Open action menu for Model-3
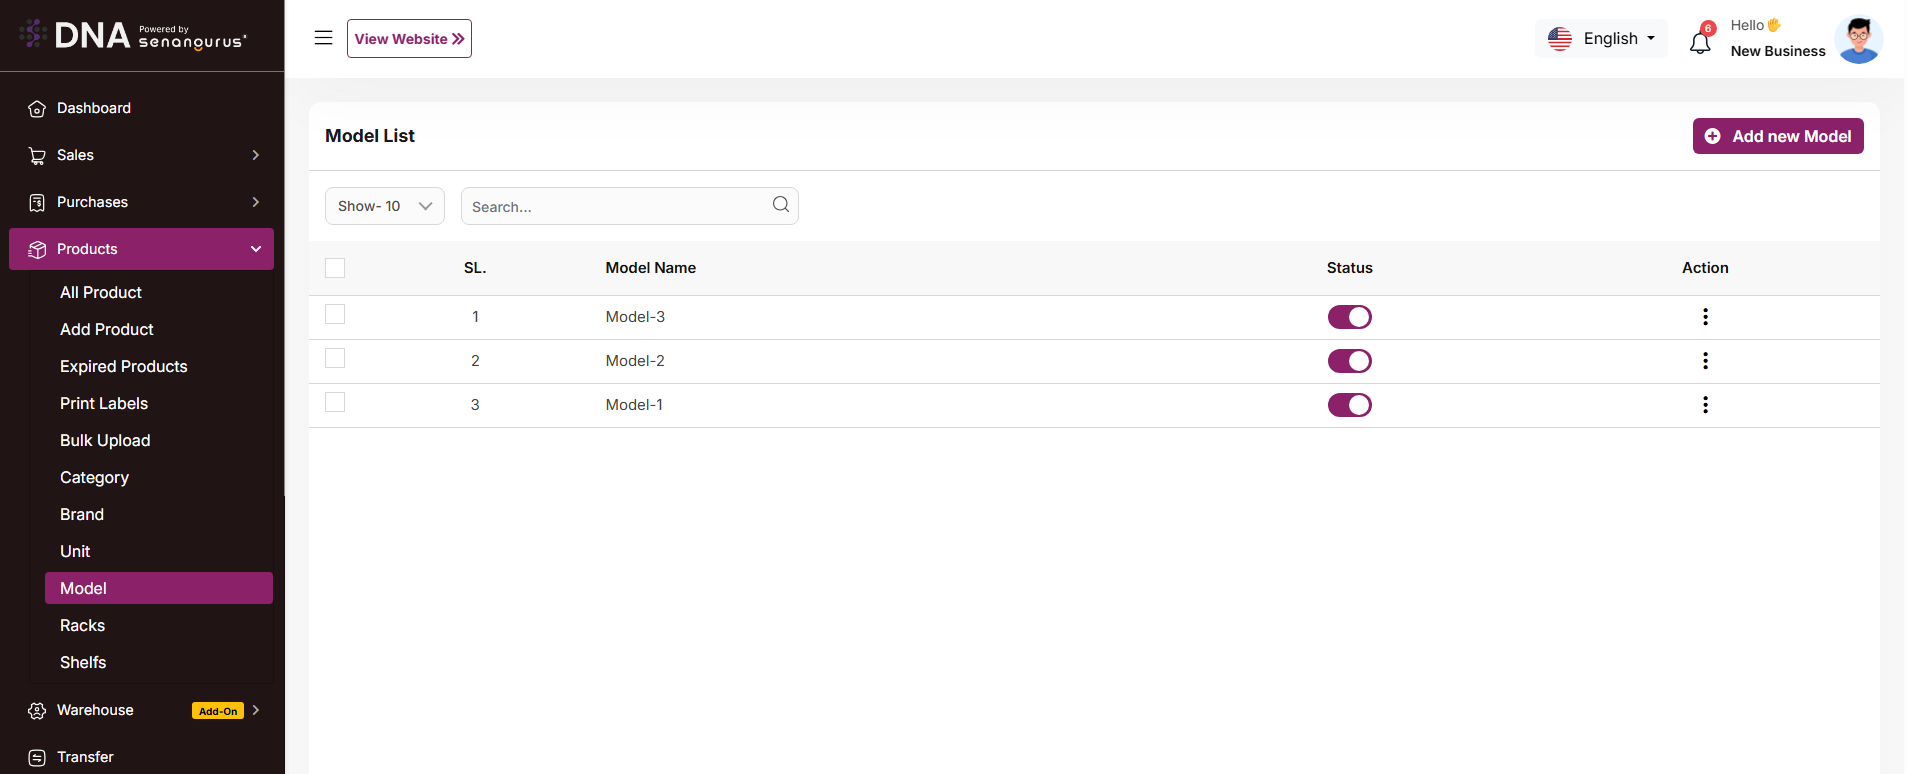The image size is (1906, 774). tap(1705, 317)
